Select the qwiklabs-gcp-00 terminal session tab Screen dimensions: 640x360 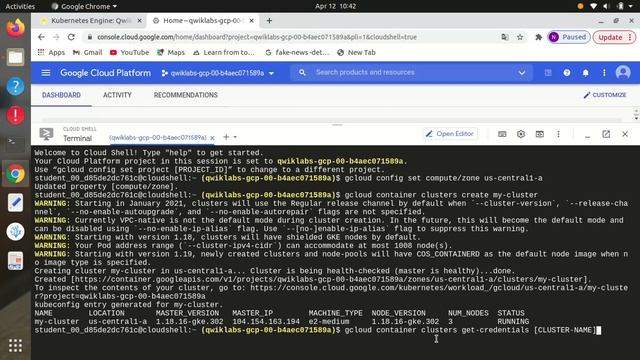158,138
